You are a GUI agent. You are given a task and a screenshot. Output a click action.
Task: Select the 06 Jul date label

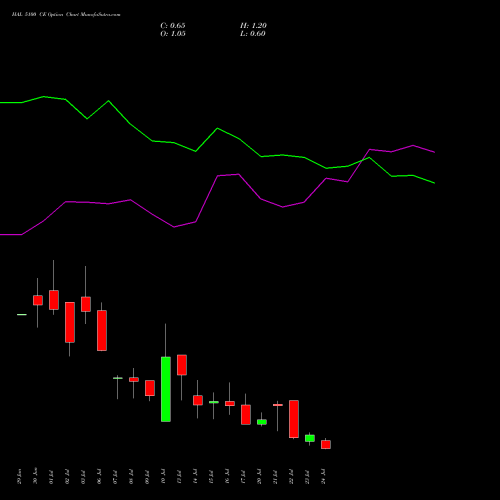pos(99,477)
